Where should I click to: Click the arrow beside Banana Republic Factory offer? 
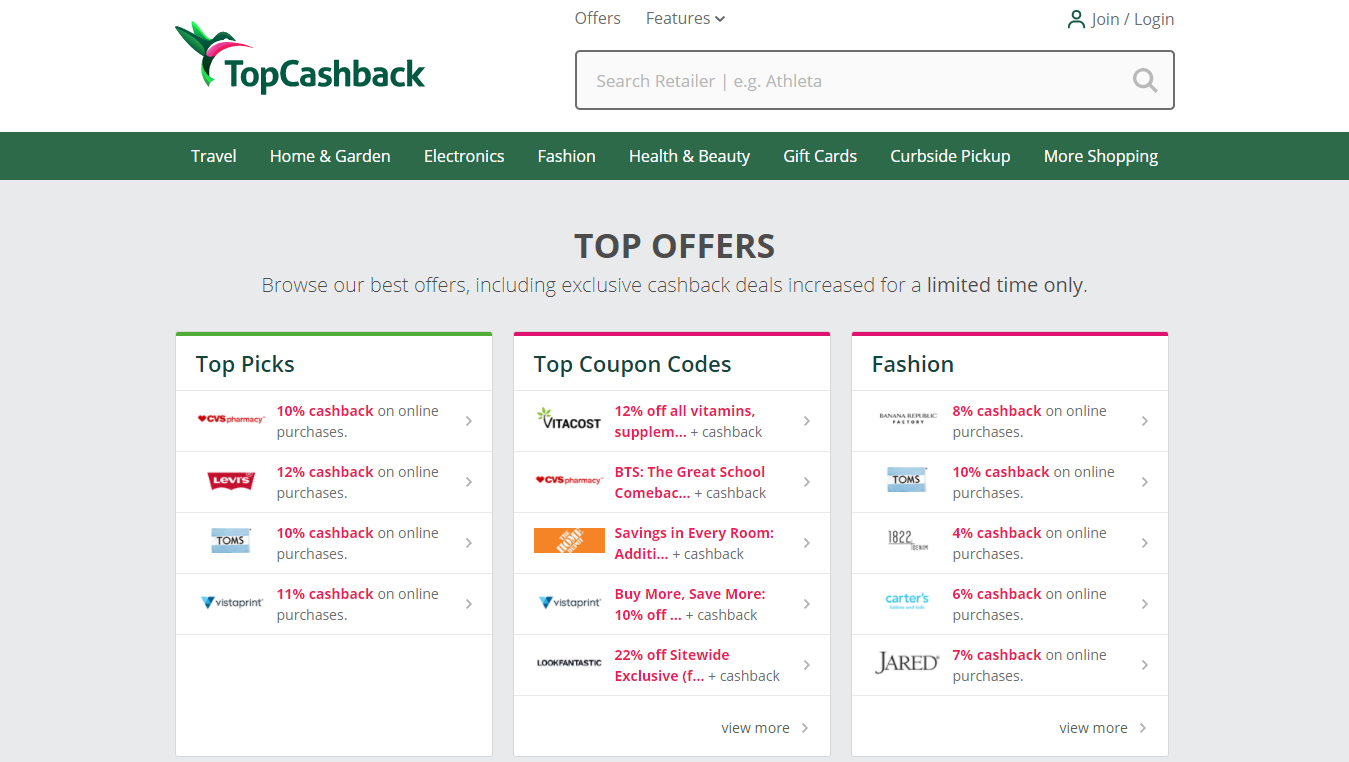click(x=1144, y=420)
